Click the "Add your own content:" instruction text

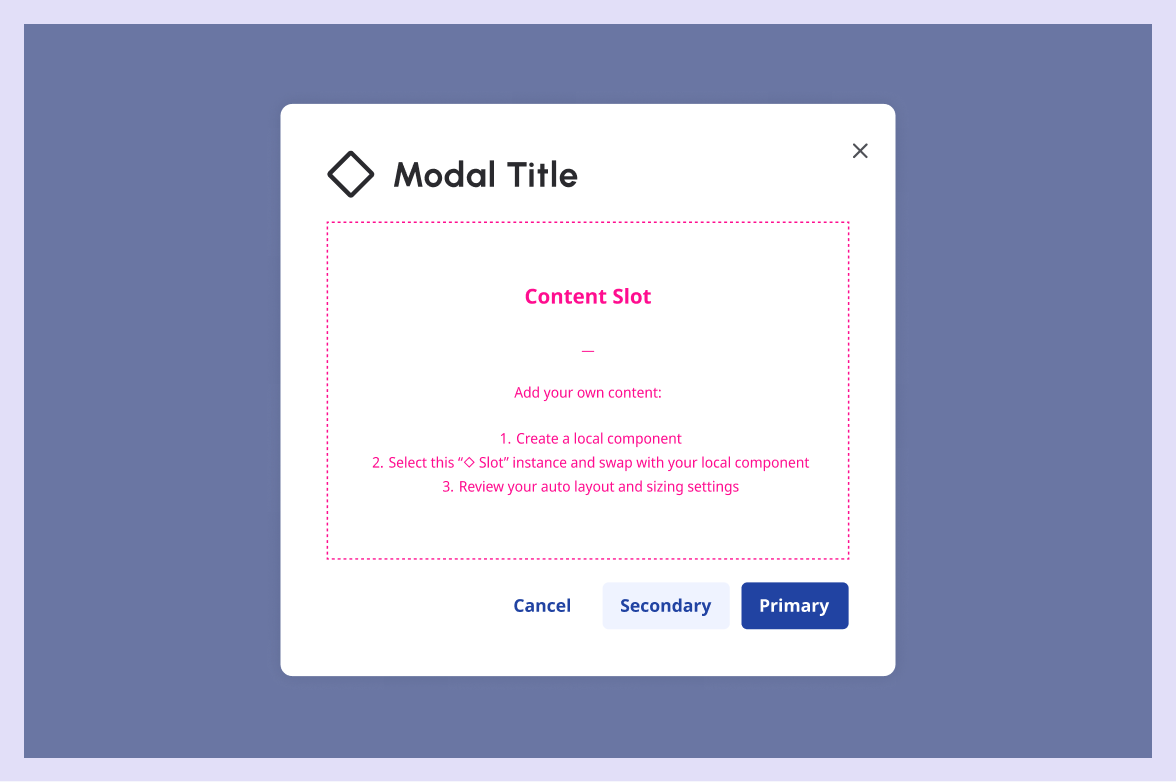tap(588, 392)
